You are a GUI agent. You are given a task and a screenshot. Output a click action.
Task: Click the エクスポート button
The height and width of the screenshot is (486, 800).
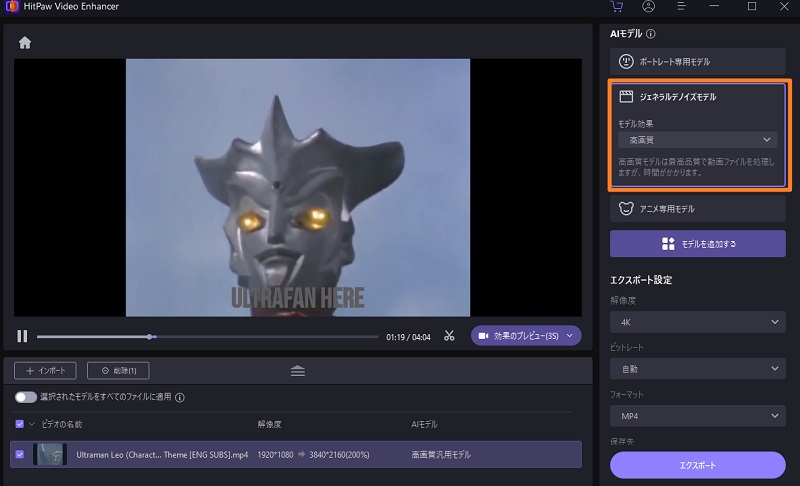(x=697, y=465)
